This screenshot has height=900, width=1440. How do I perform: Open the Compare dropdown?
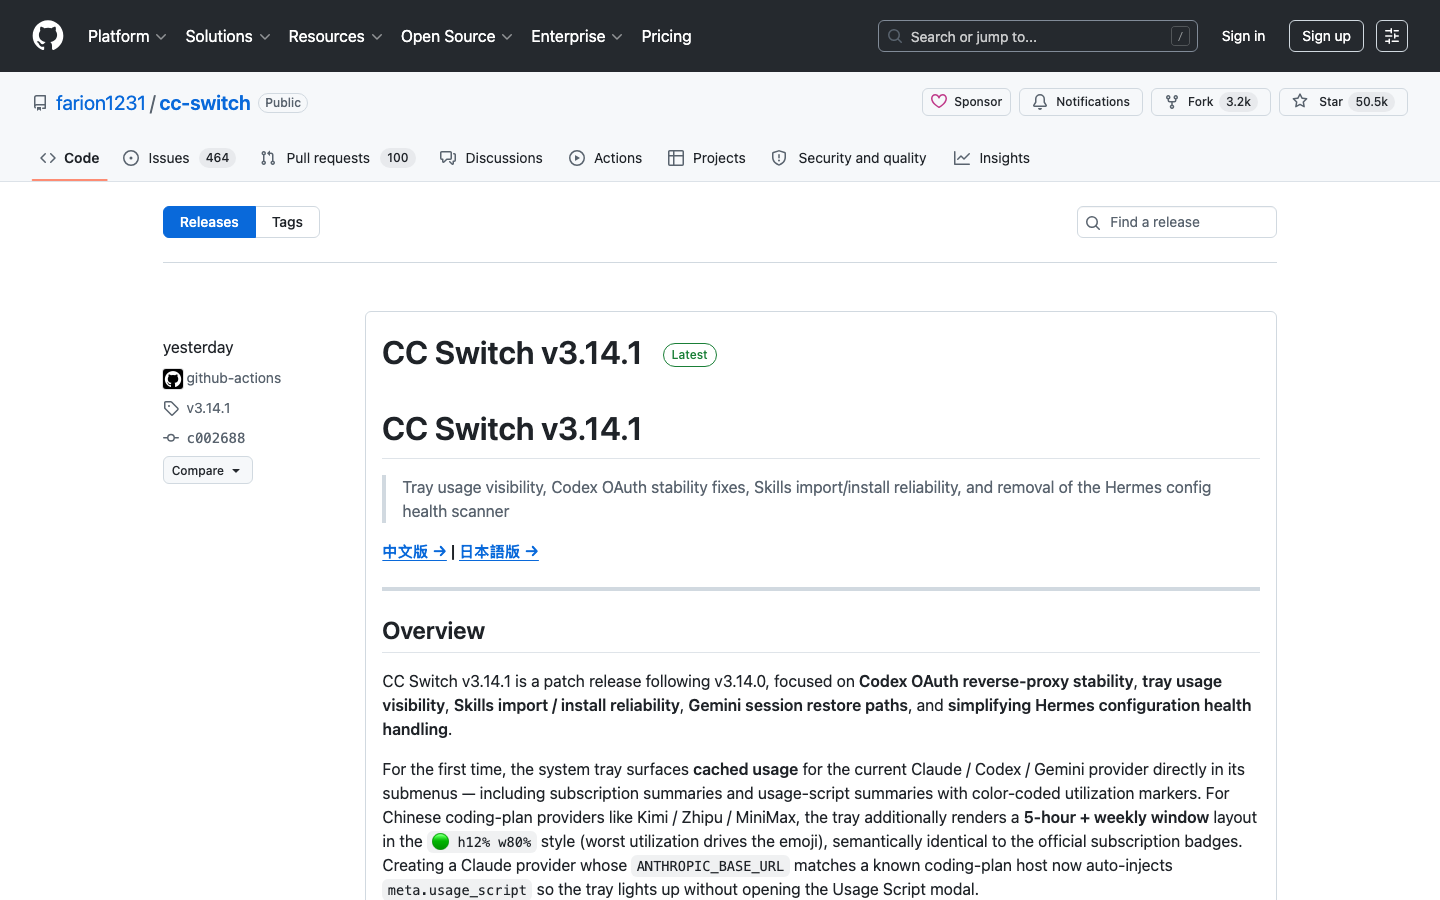[x=207, y=470]
